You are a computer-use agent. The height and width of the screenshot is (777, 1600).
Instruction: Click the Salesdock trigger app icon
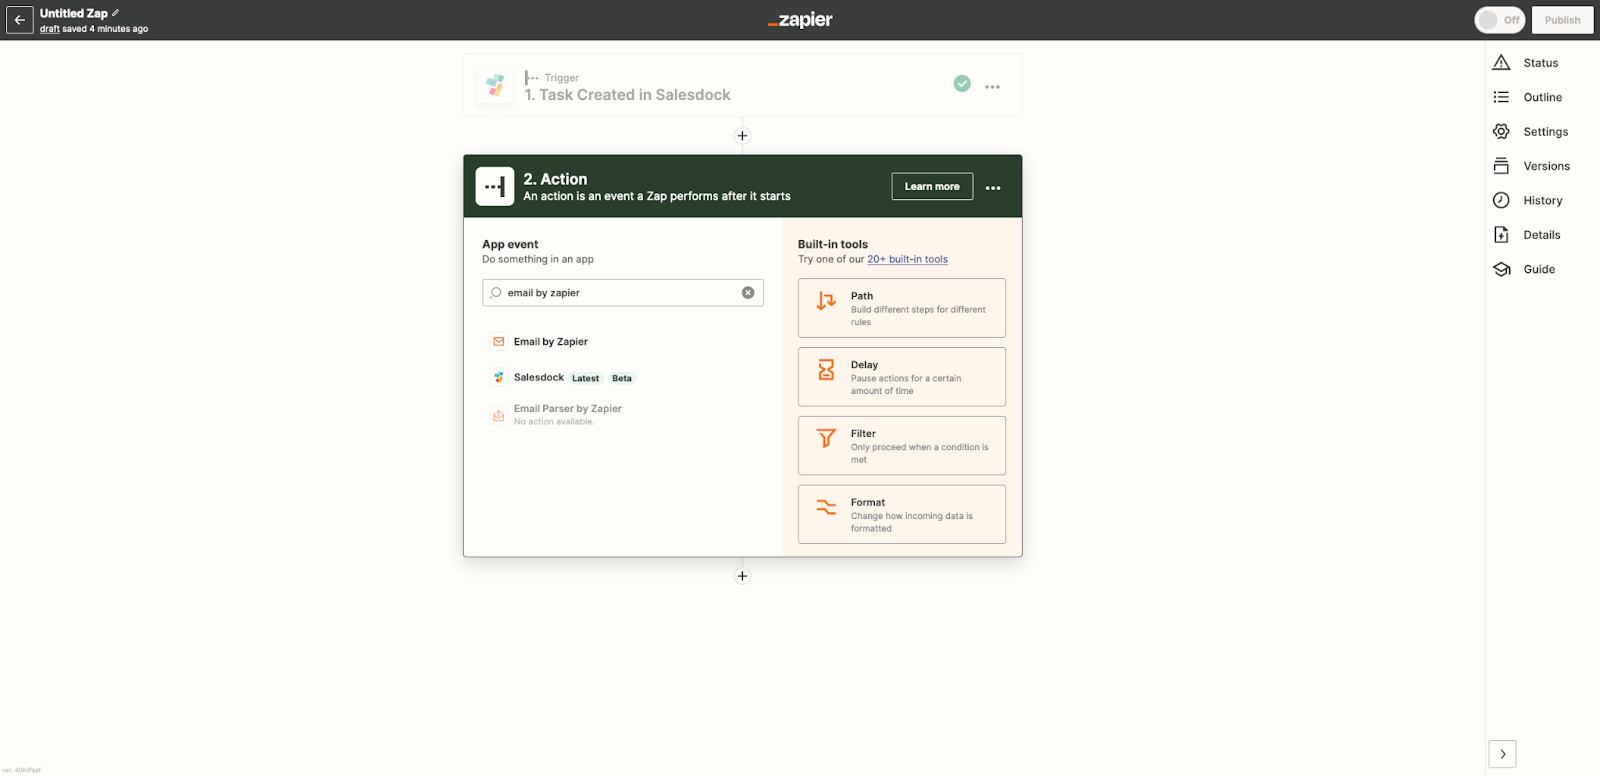tap(495, 86)
